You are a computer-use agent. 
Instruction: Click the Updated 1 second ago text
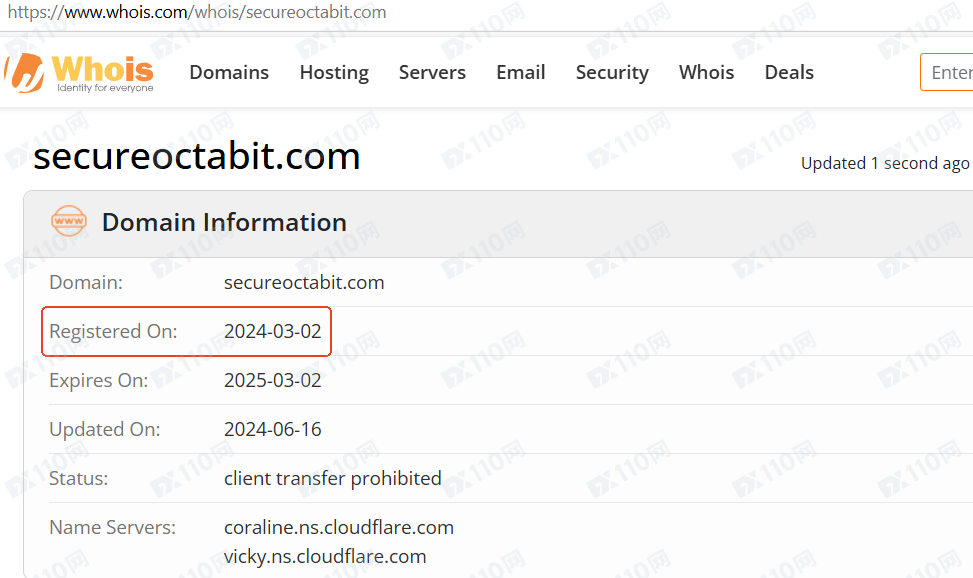(x=885, y=163)
